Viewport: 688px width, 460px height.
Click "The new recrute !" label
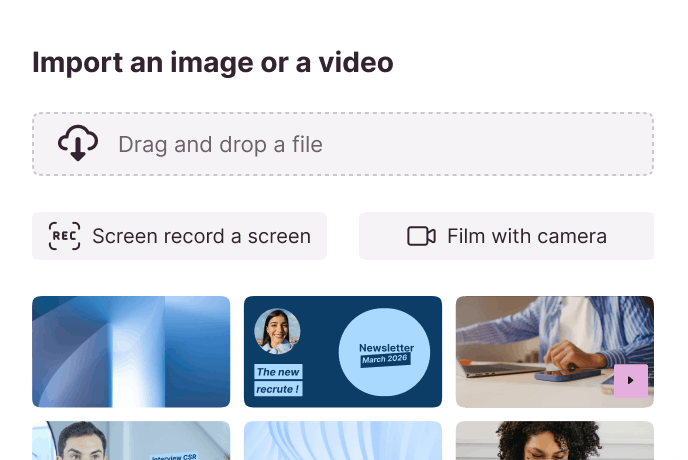coord(279,380)
